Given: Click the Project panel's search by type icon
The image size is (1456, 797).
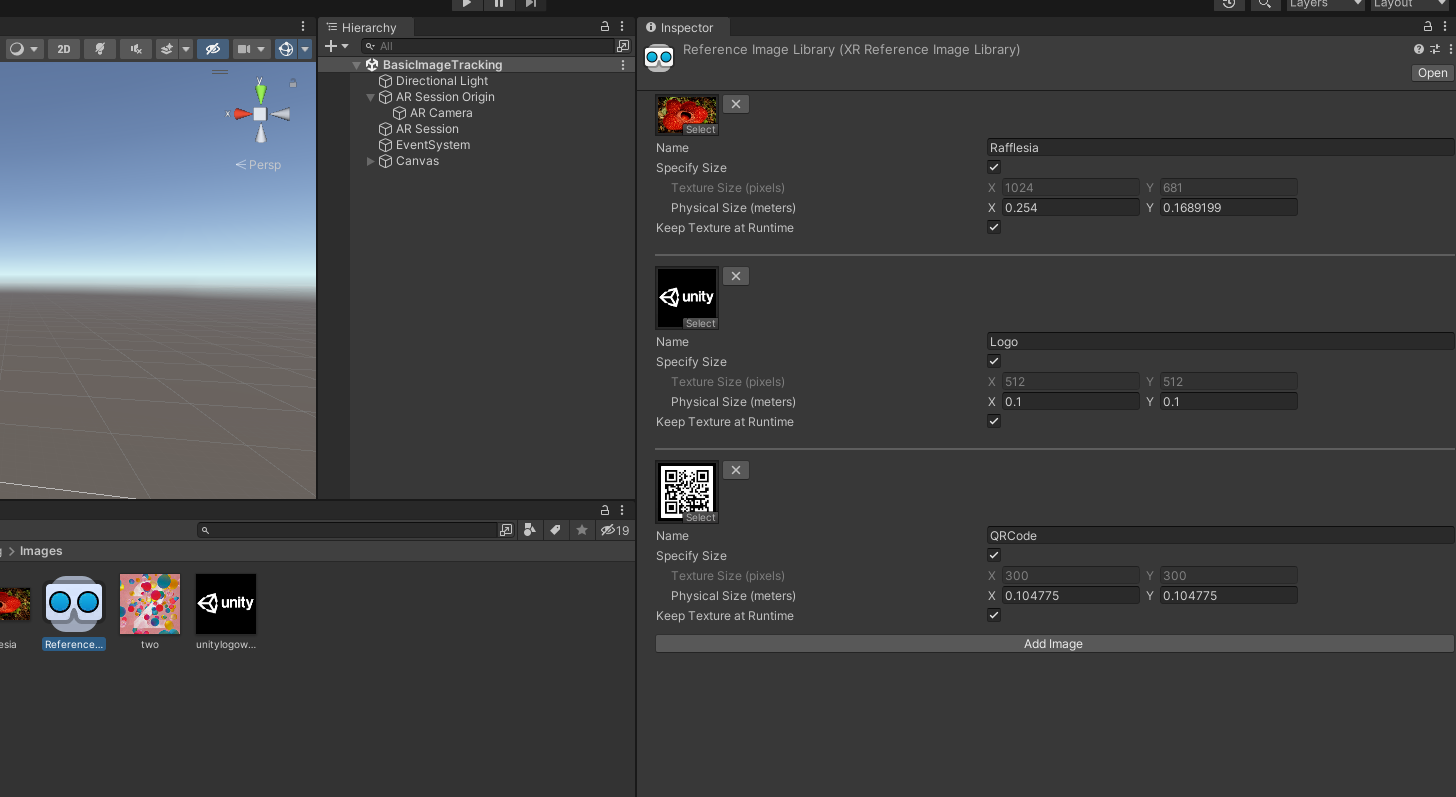Looking at the screenshot, I should tap(530, 530).
